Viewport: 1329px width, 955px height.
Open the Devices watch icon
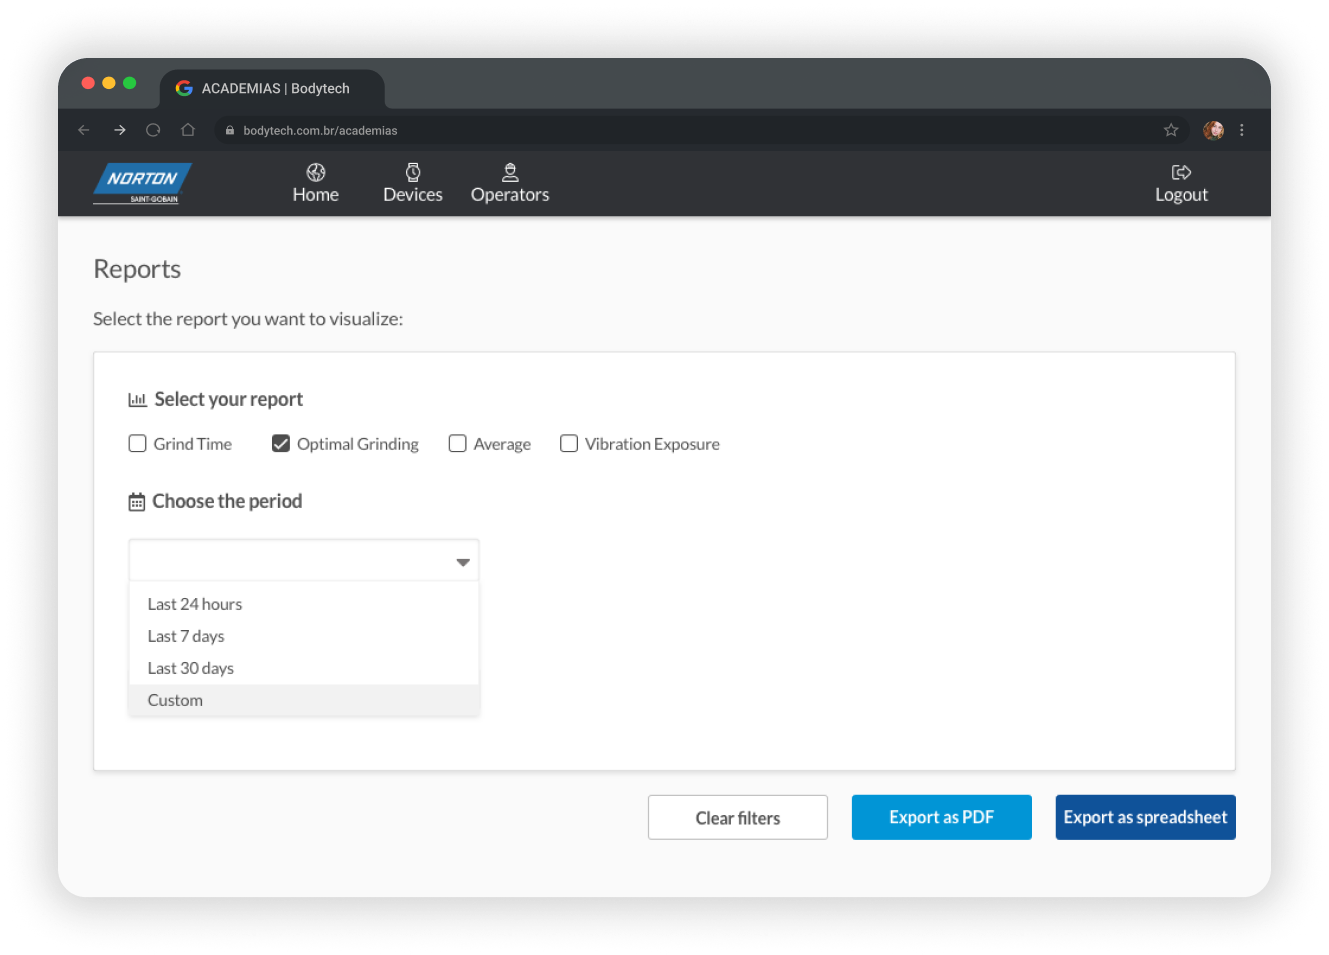[413, 172]
